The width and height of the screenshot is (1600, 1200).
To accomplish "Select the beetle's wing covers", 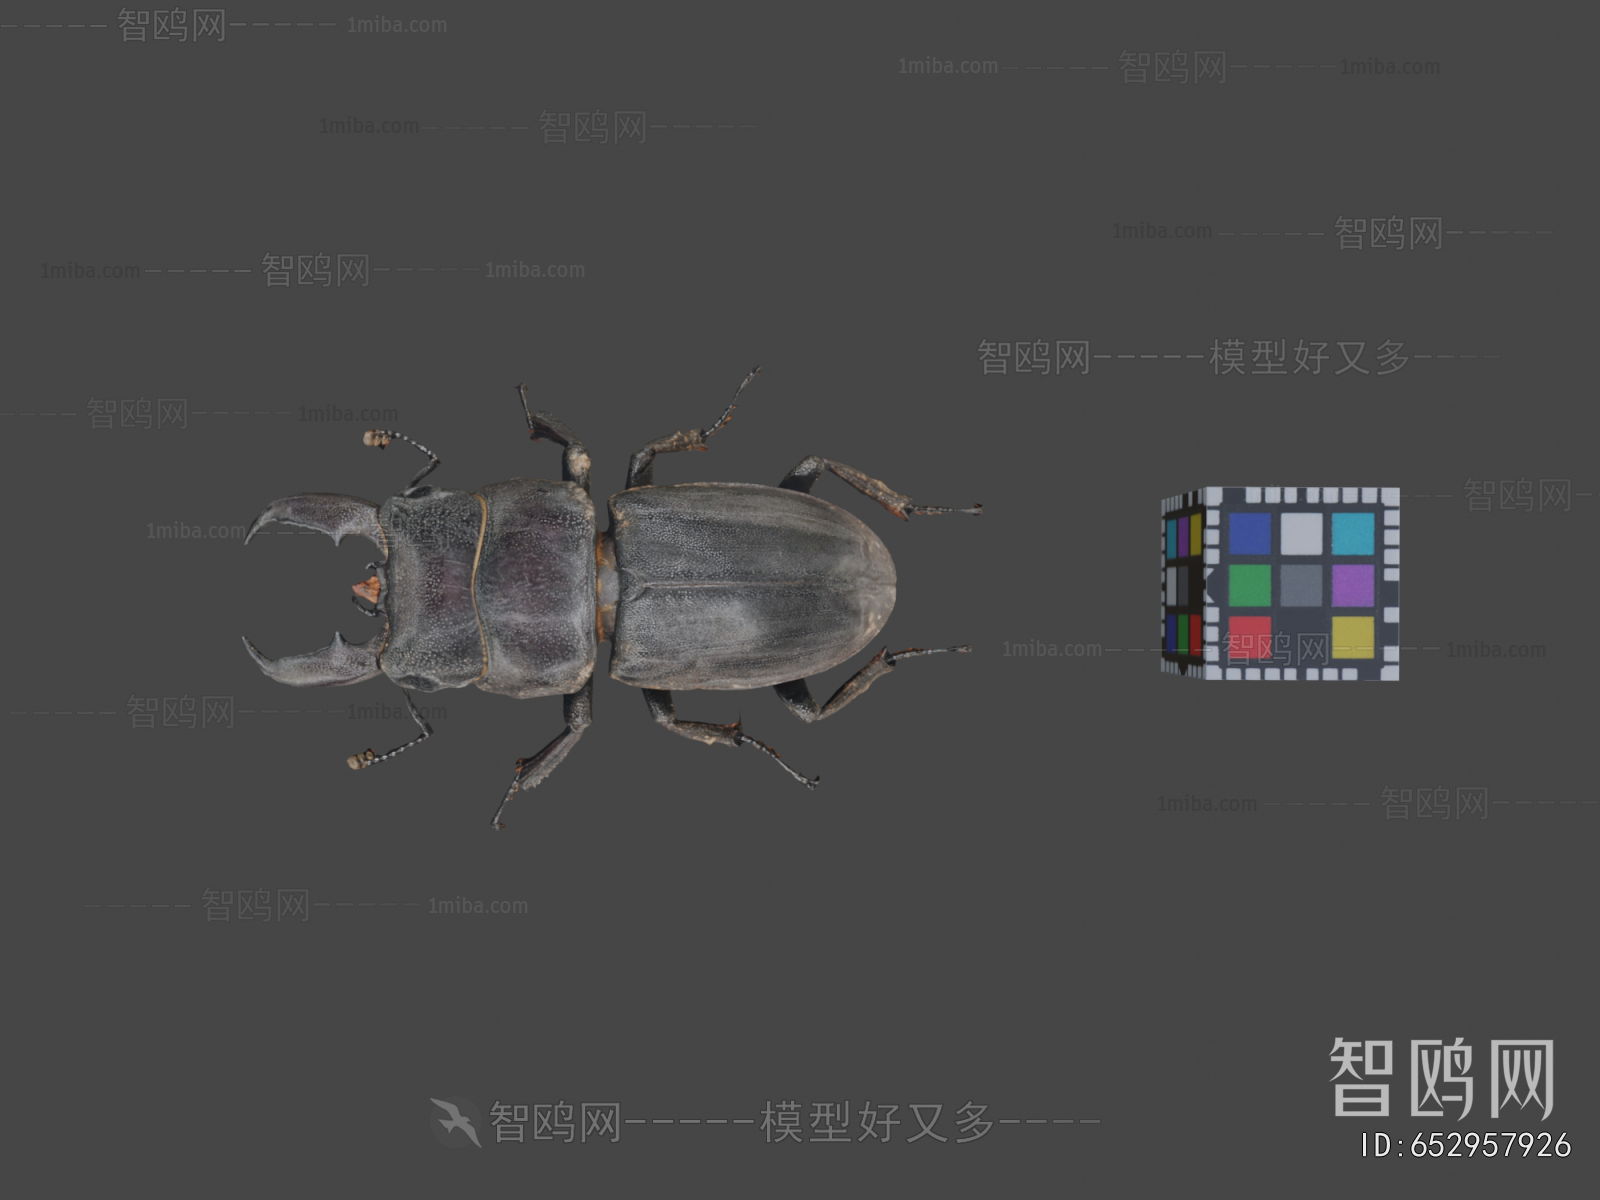I will (752, 586).
